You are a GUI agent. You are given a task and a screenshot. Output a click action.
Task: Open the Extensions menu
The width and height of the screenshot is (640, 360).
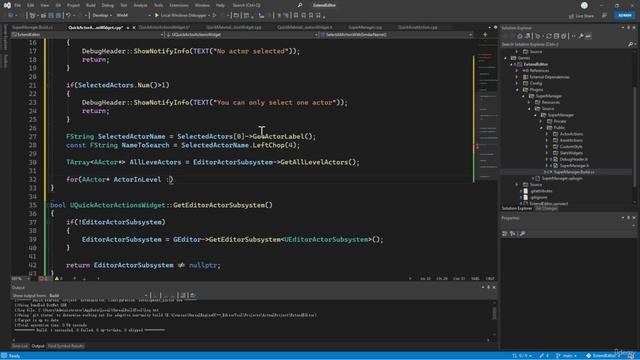179,5
